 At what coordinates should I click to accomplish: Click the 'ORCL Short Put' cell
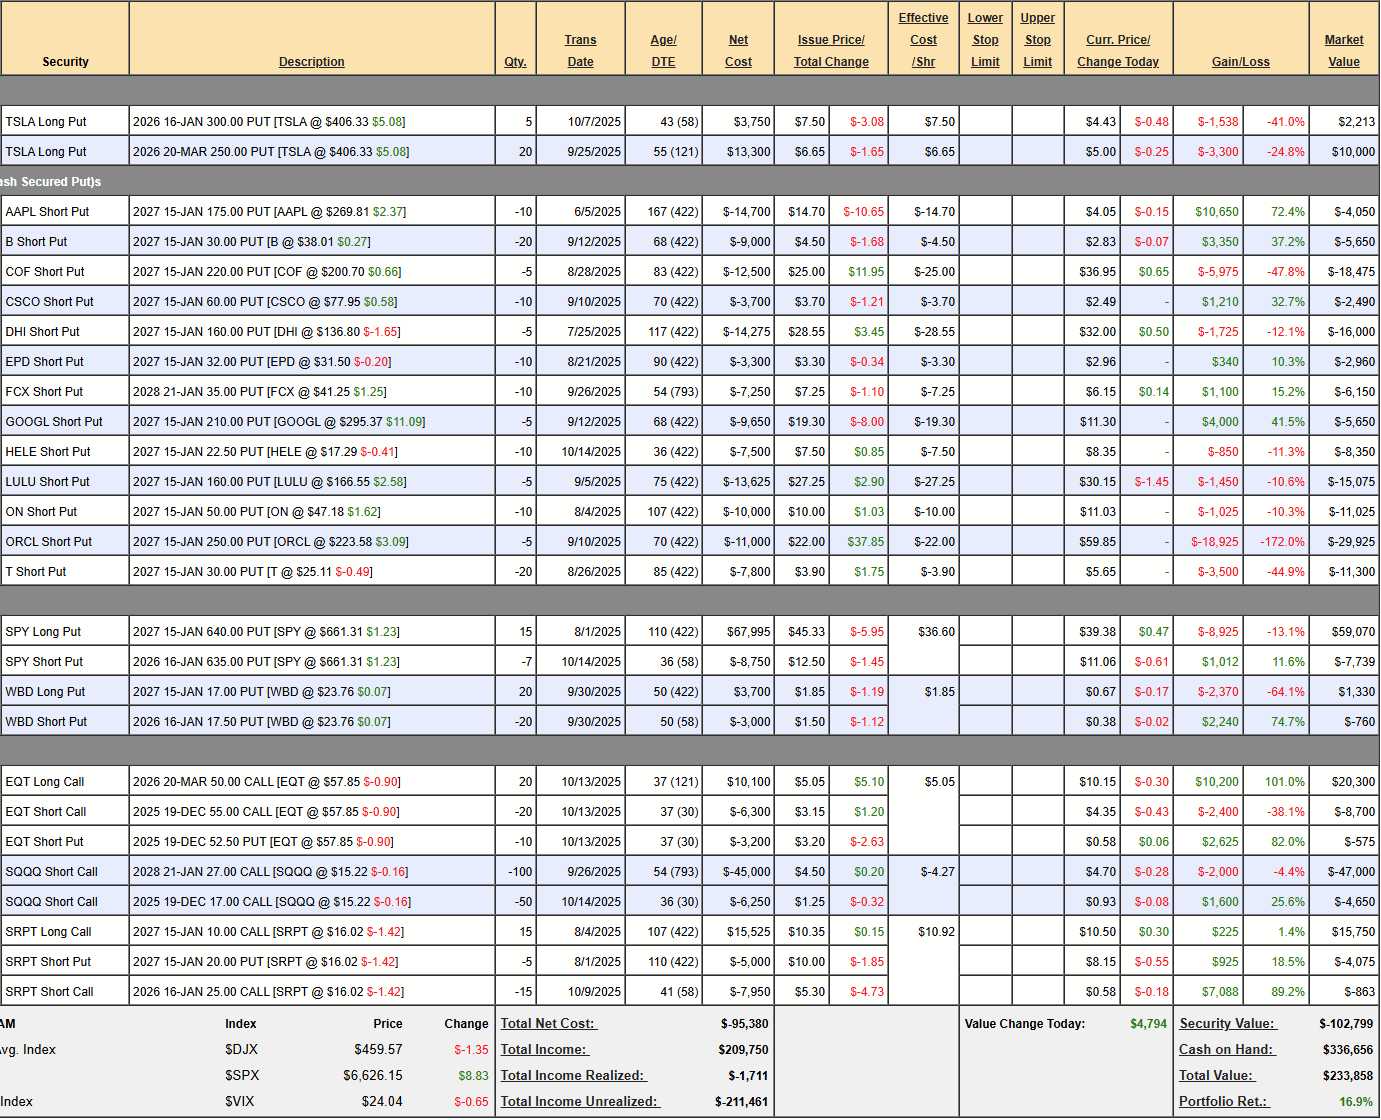(x=65, y=541)
